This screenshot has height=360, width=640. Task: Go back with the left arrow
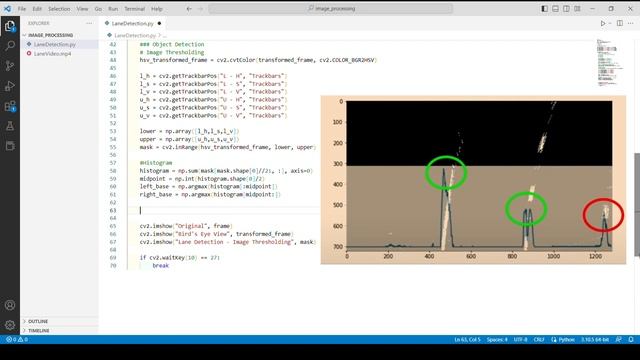pos(189,9)
